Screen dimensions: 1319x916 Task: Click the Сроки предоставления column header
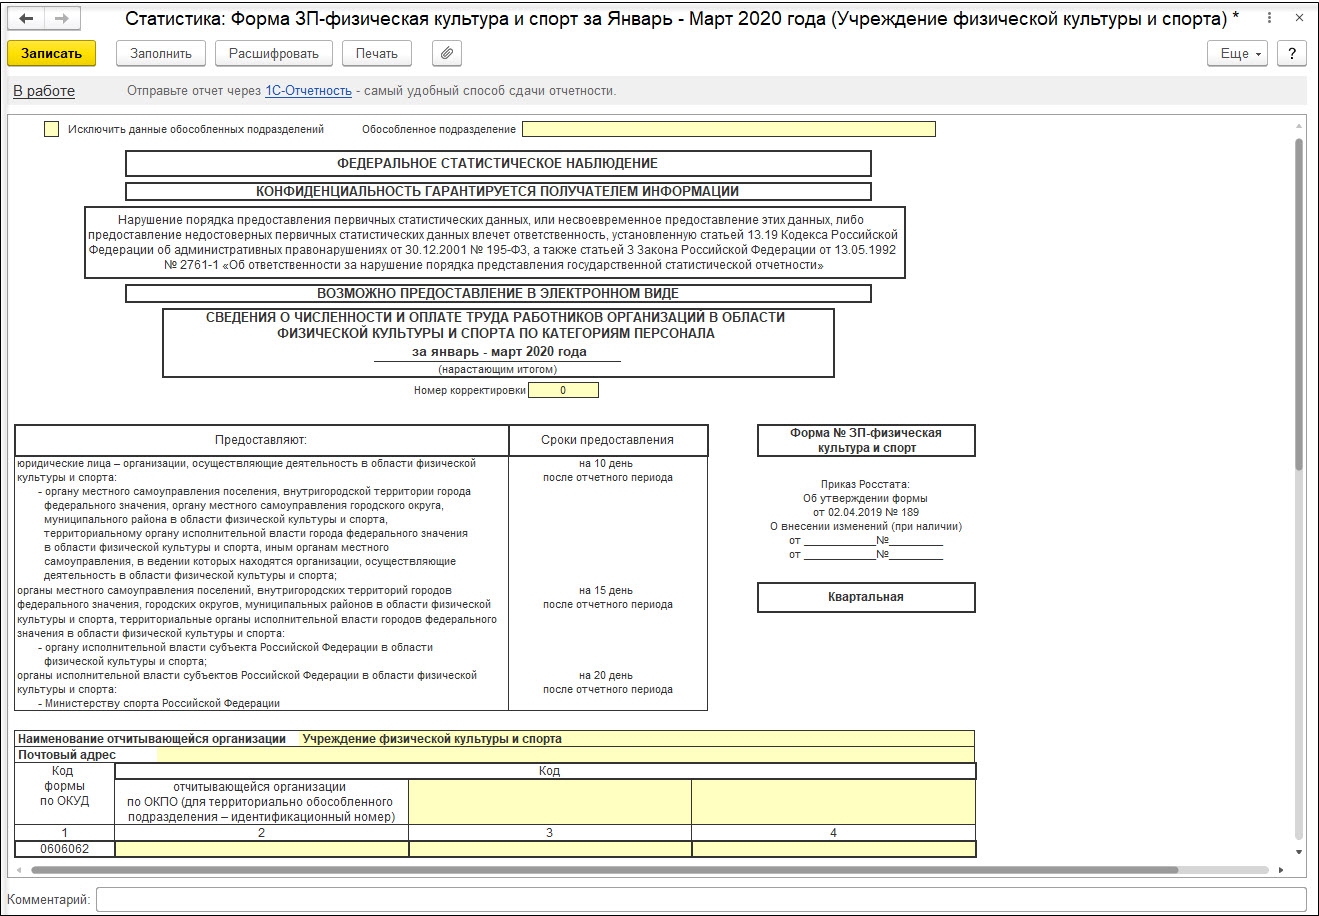608,440
